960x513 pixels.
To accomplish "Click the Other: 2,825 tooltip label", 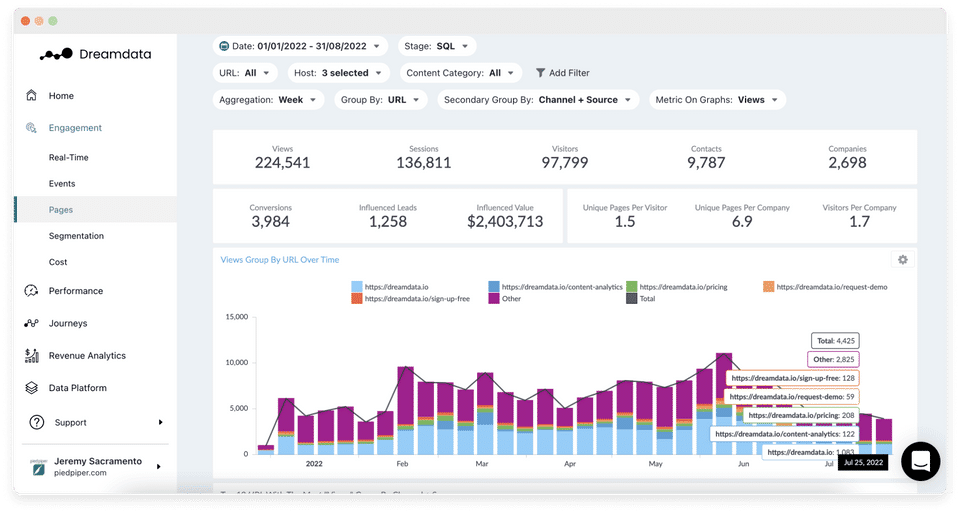I will tap(833, 359).
